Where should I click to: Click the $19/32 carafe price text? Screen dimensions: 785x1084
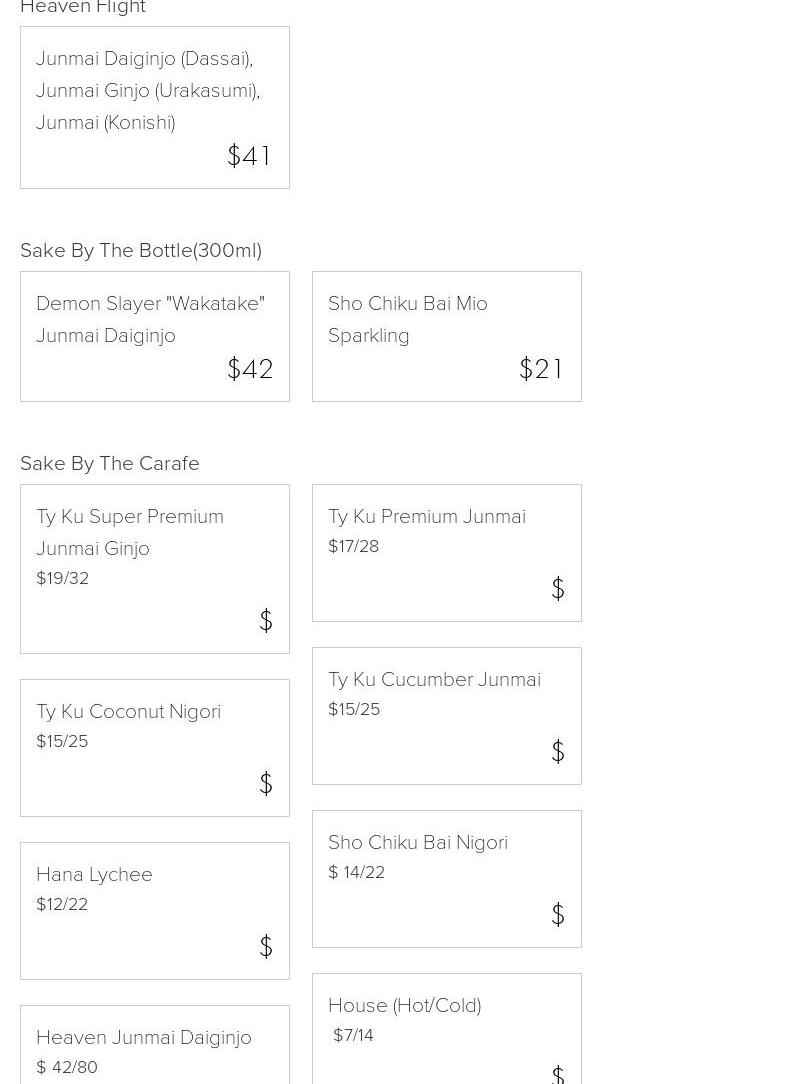(62, 578)
